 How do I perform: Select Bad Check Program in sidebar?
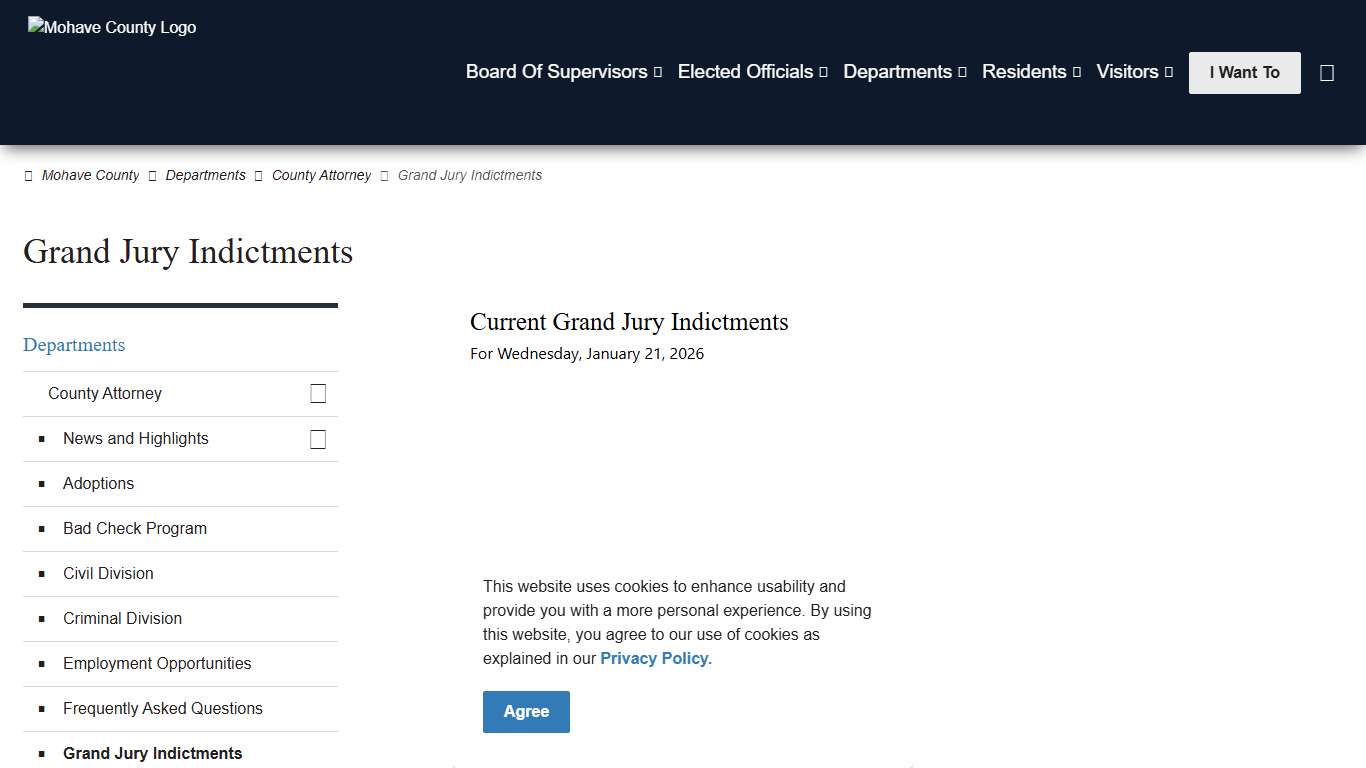pyautogui.click(x=134, y=528)
